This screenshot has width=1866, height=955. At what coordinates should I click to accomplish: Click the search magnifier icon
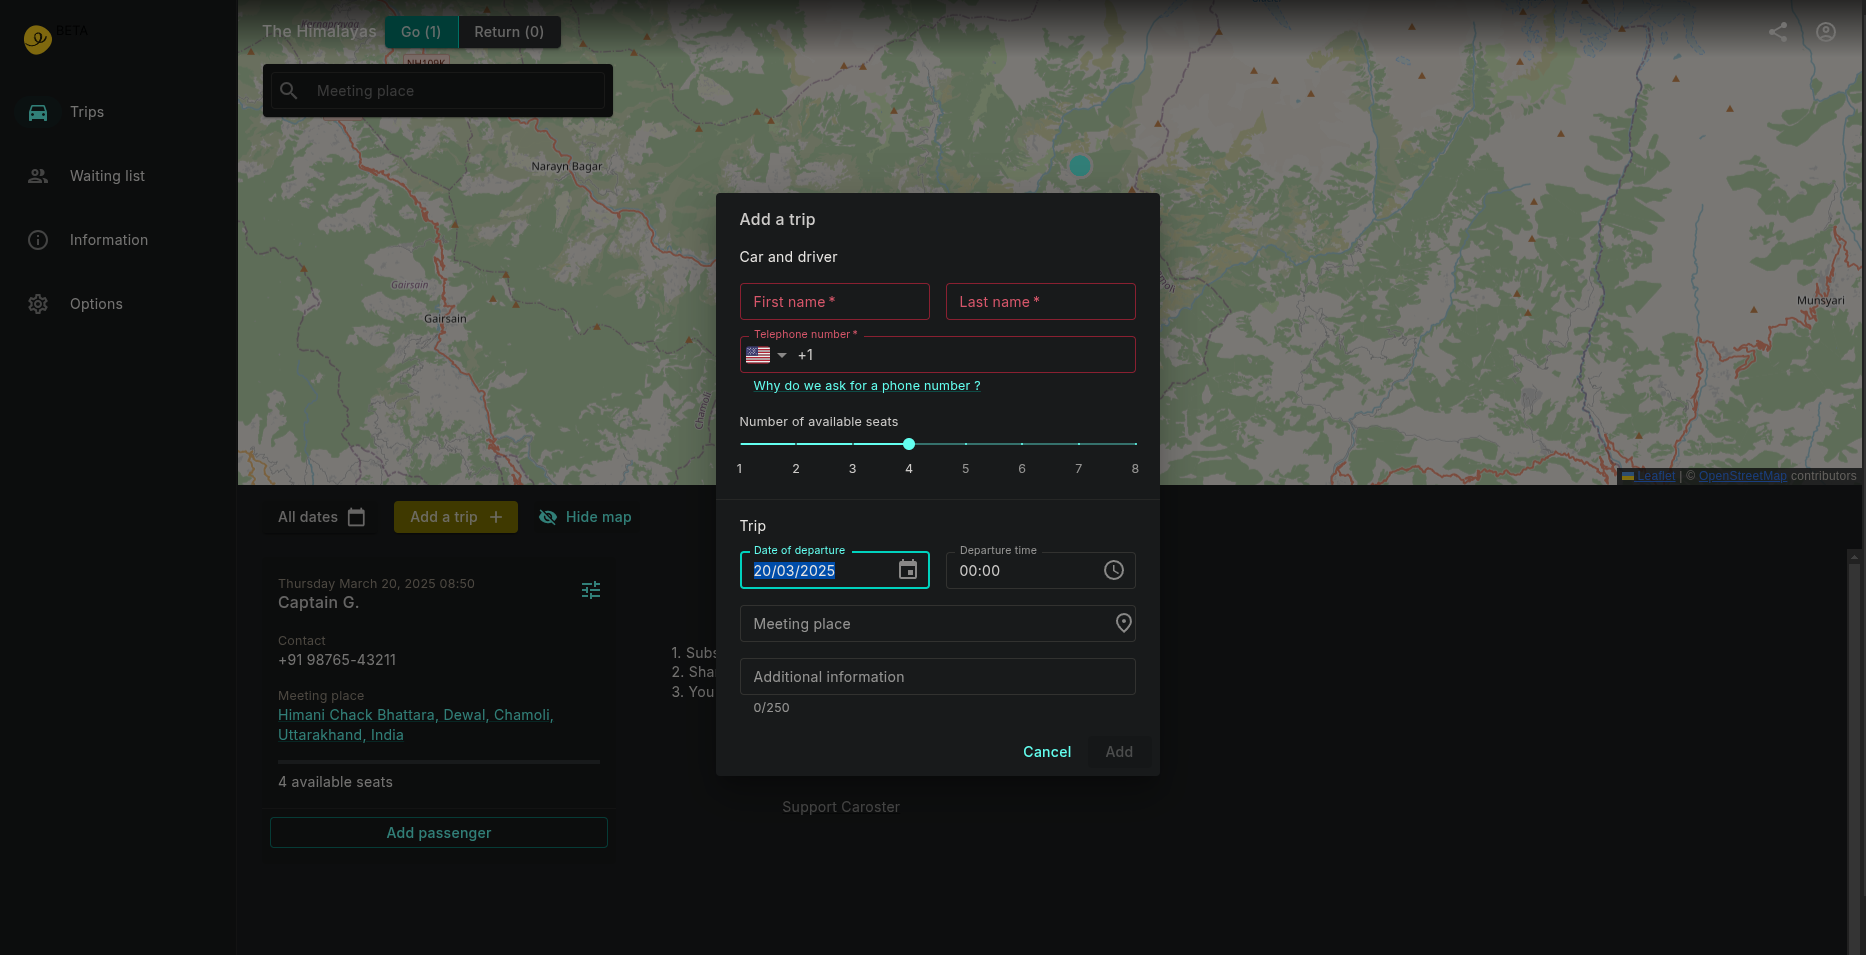click(289, 91)
